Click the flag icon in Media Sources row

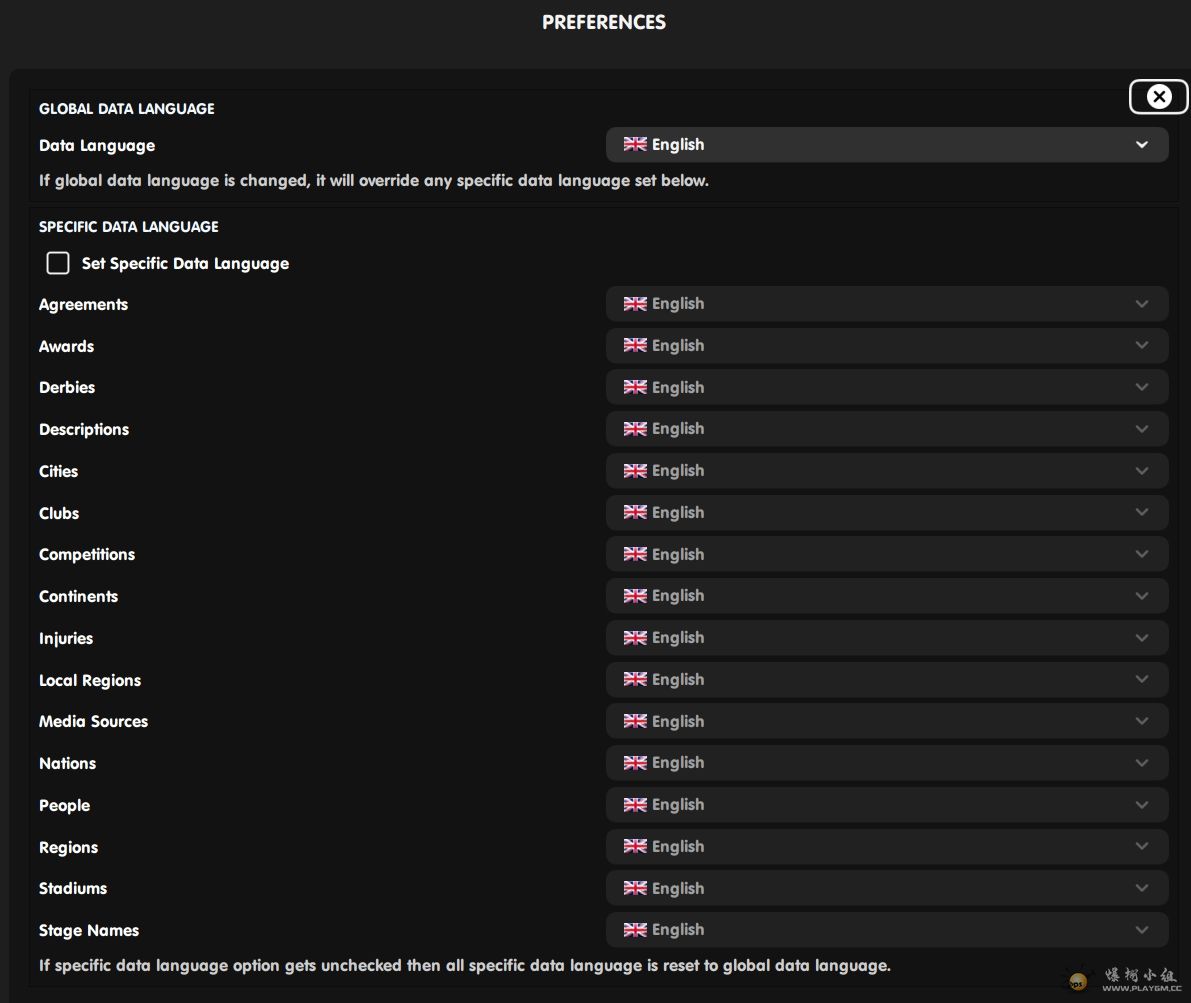coord(635,721)
